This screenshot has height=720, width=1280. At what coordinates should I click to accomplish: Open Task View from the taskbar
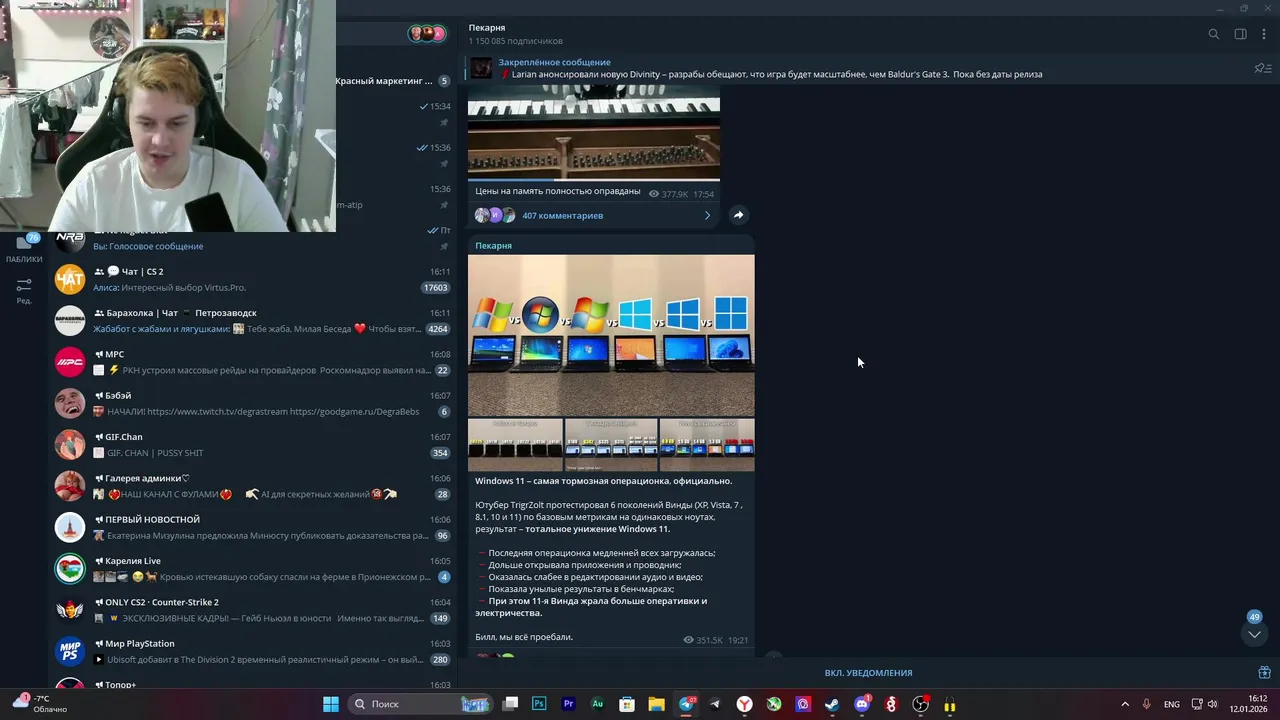coord(510,704)
